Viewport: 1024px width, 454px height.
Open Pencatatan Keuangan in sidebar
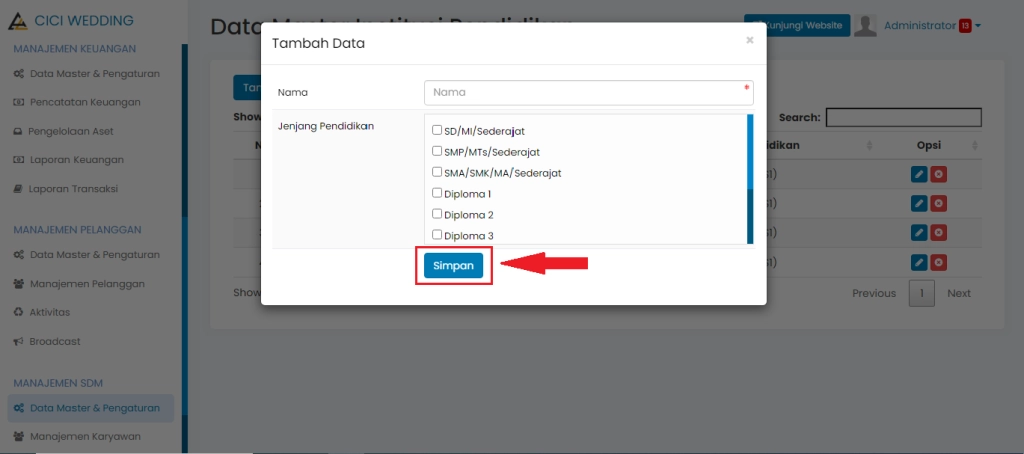point(84,102)
